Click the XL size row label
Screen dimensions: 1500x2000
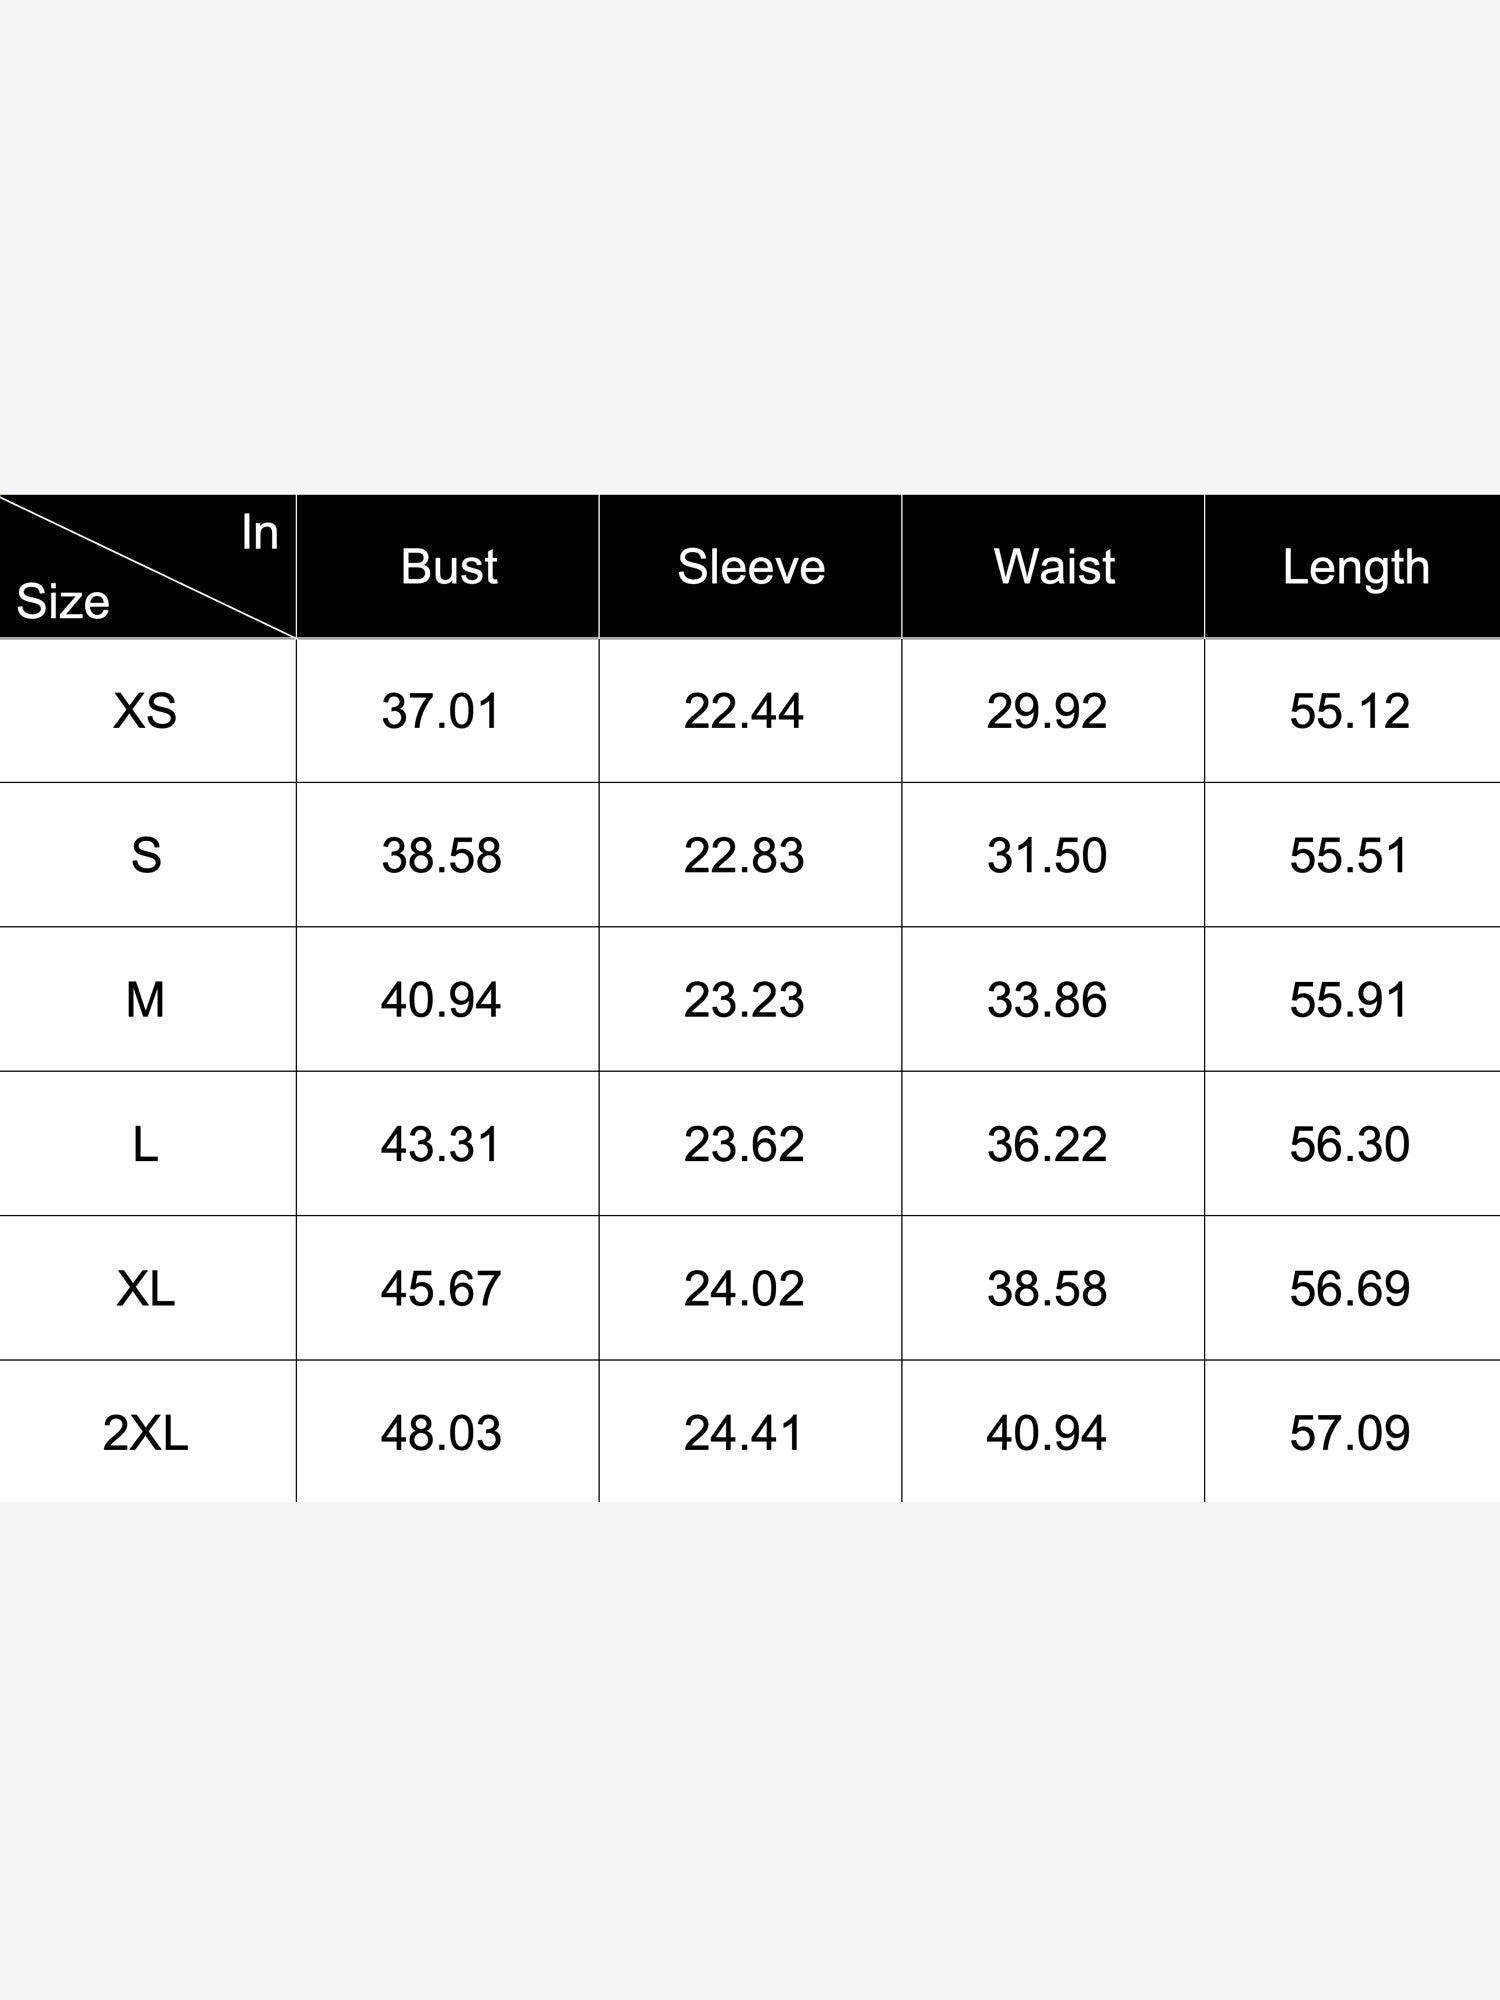click(145, 1288)
